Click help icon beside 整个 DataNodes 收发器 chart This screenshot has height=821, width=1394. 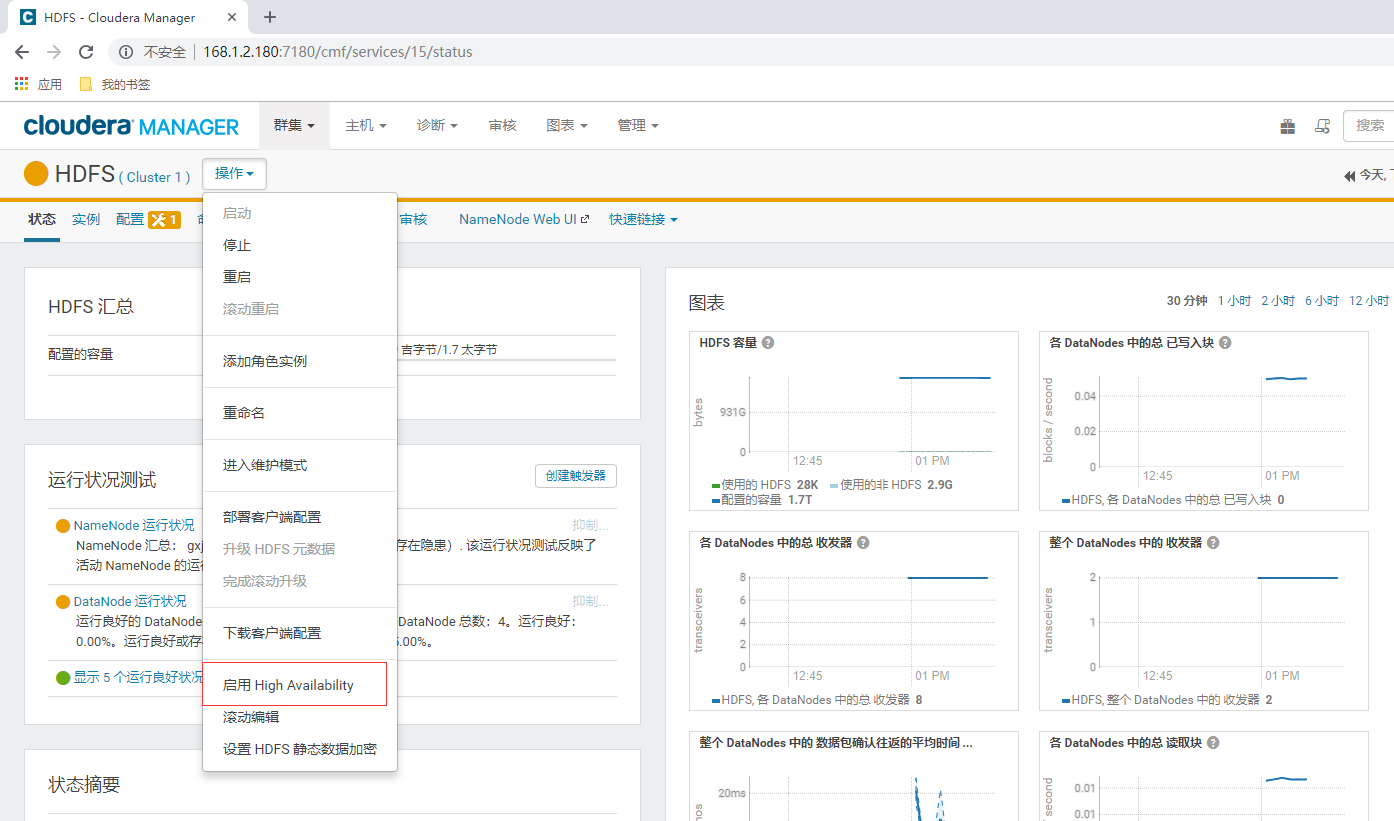1213,543
